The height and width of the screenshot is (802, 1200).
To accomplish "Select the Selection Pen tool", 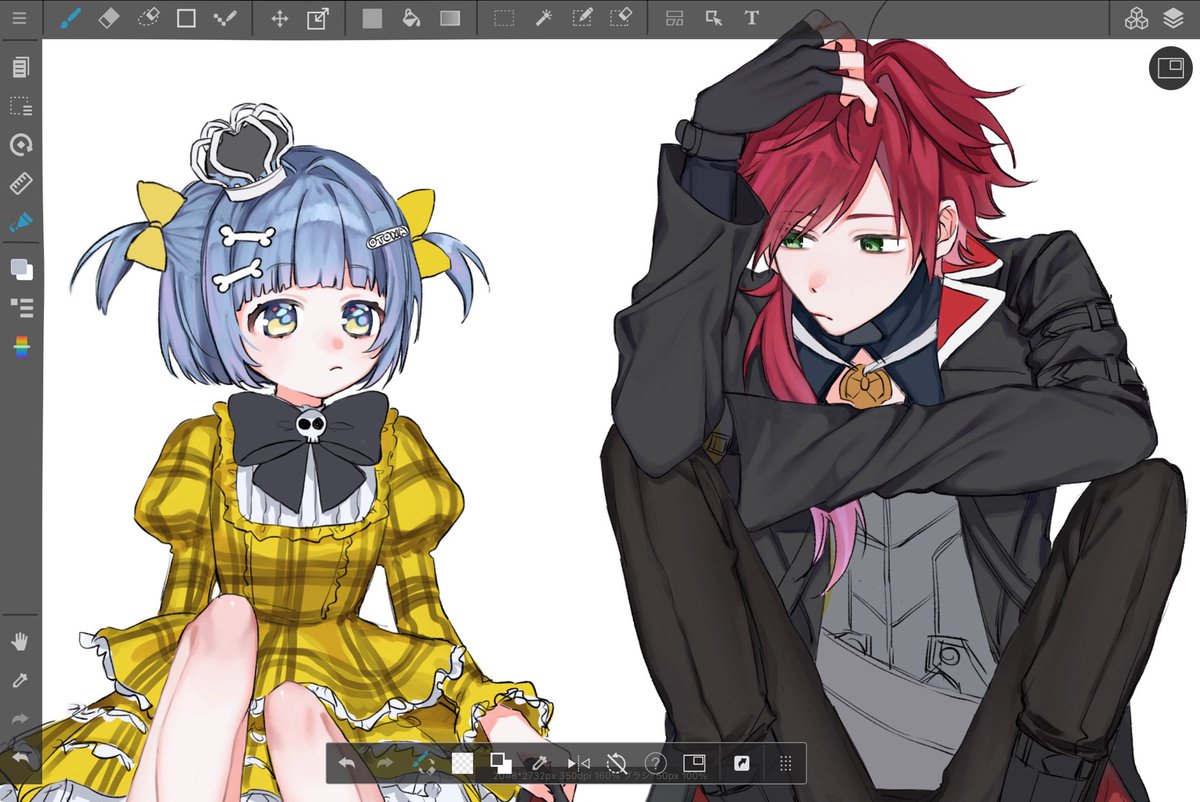I will (582, 18).
